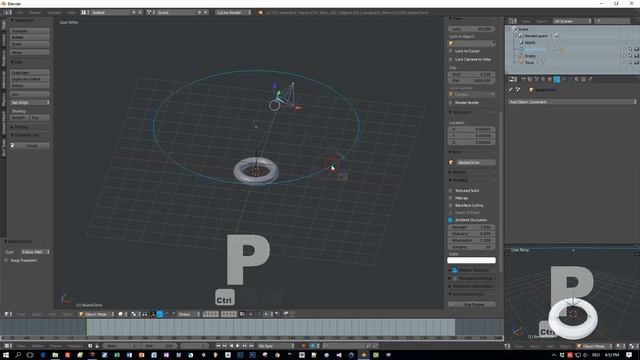Open the parent Type dropdown showing Follow Path
The width and height of the screenshot is (640, 360).
coord(35,252)
